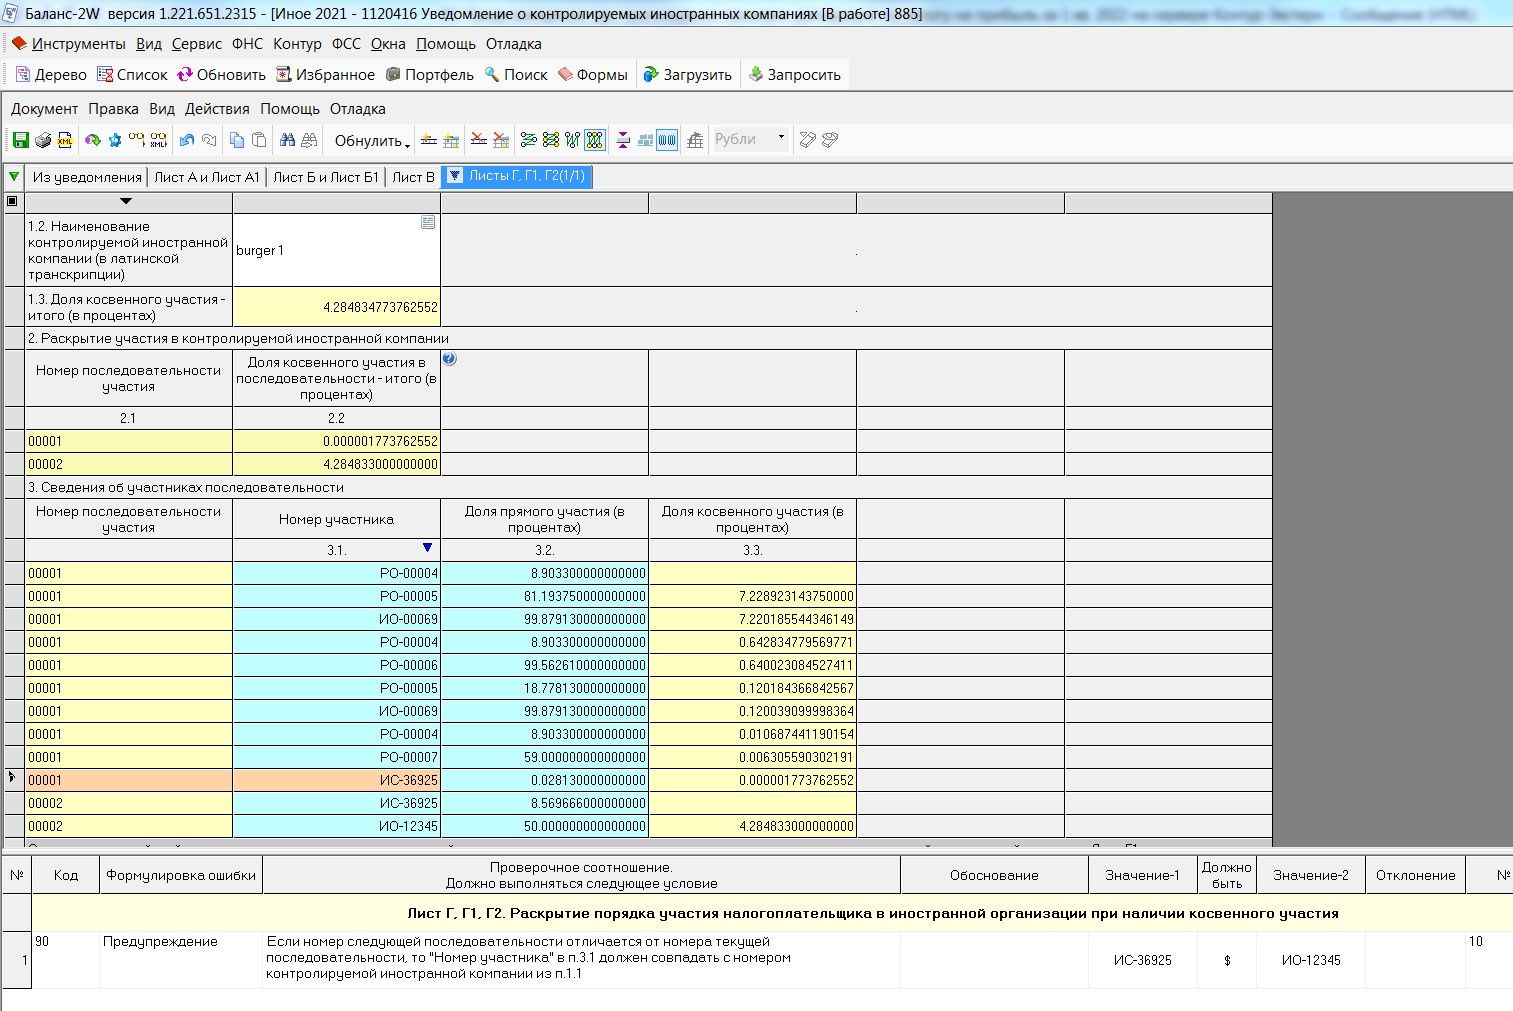Click the blue filter arrow in column 3.1
This screenshot has width=1513, height=1011.
click(428, 548)
